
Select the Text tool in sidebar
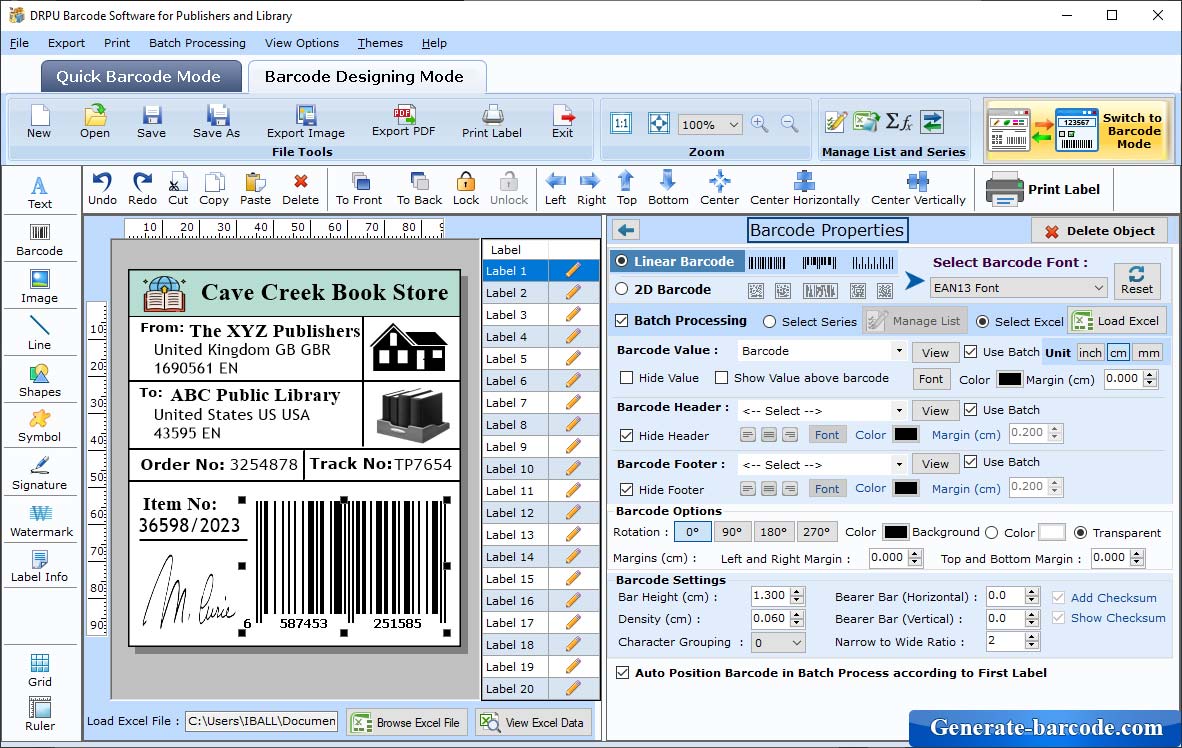tap(39, 192)
